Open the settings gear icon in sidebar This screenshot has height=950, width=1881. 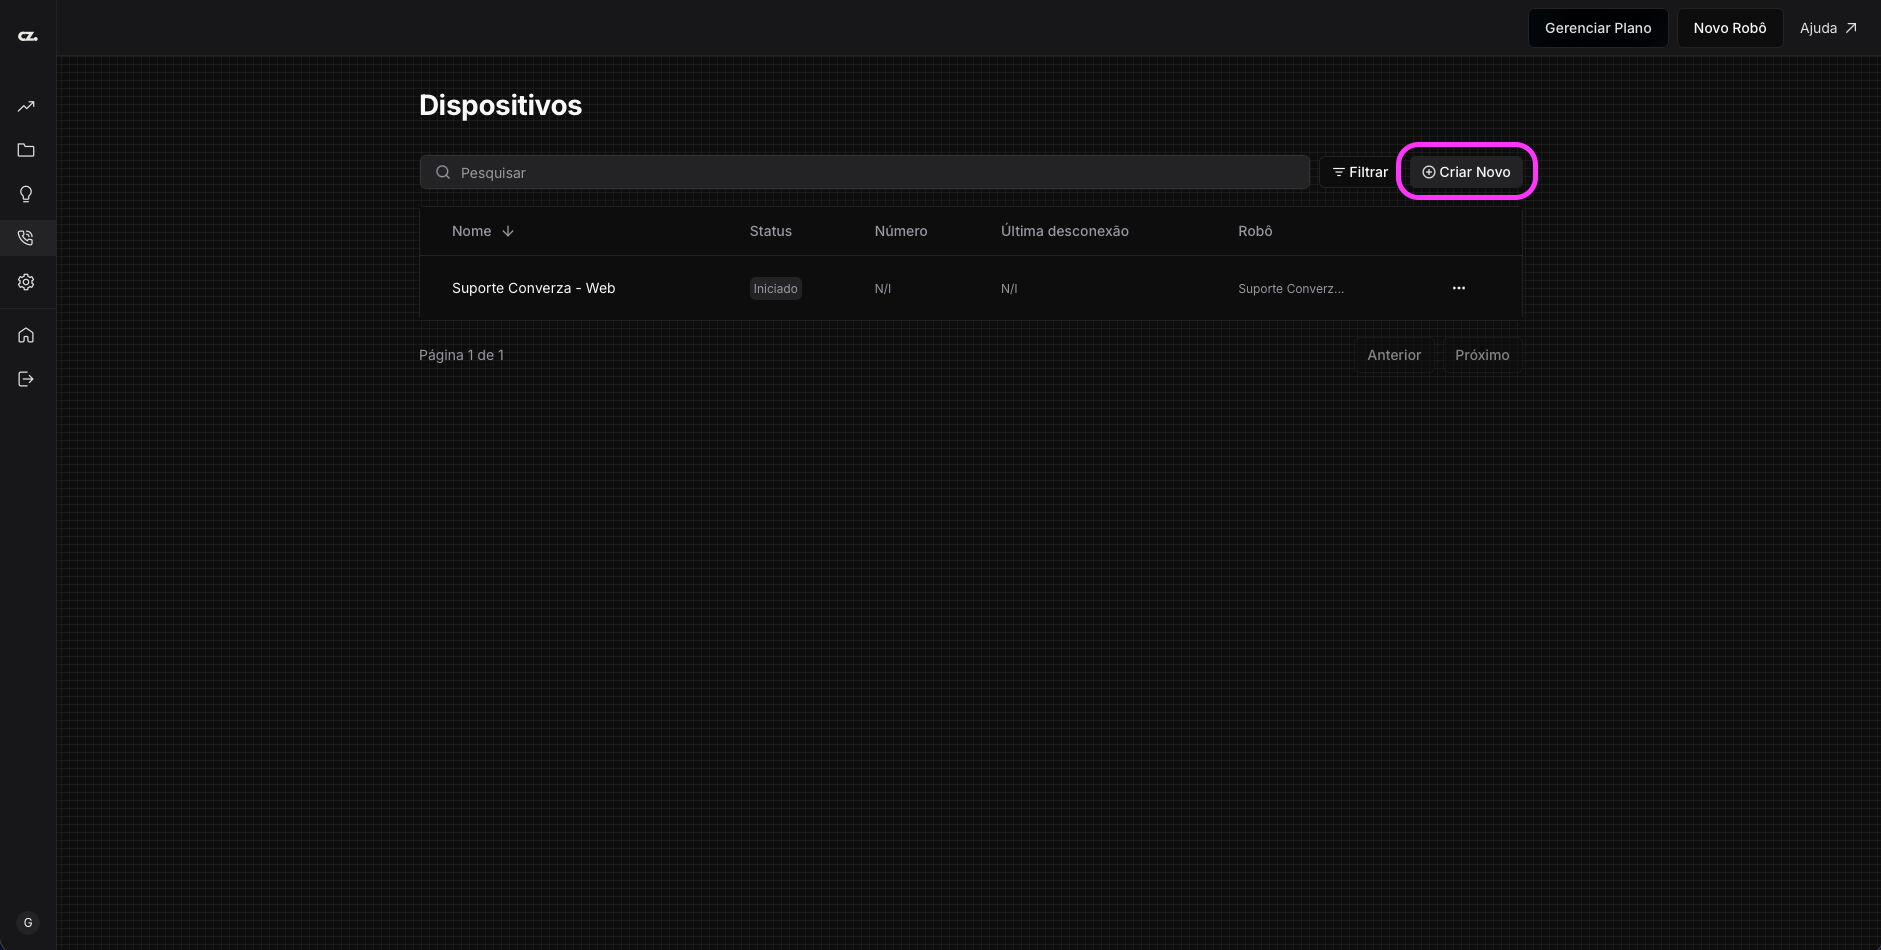(x=27, y=282)
